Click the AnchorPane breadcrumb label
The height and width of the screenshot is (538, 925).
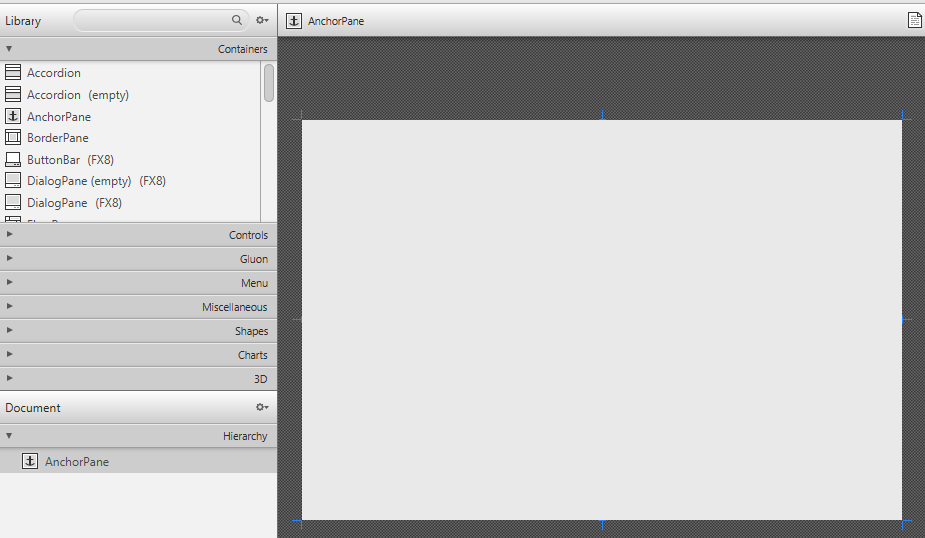coord(336,21)
